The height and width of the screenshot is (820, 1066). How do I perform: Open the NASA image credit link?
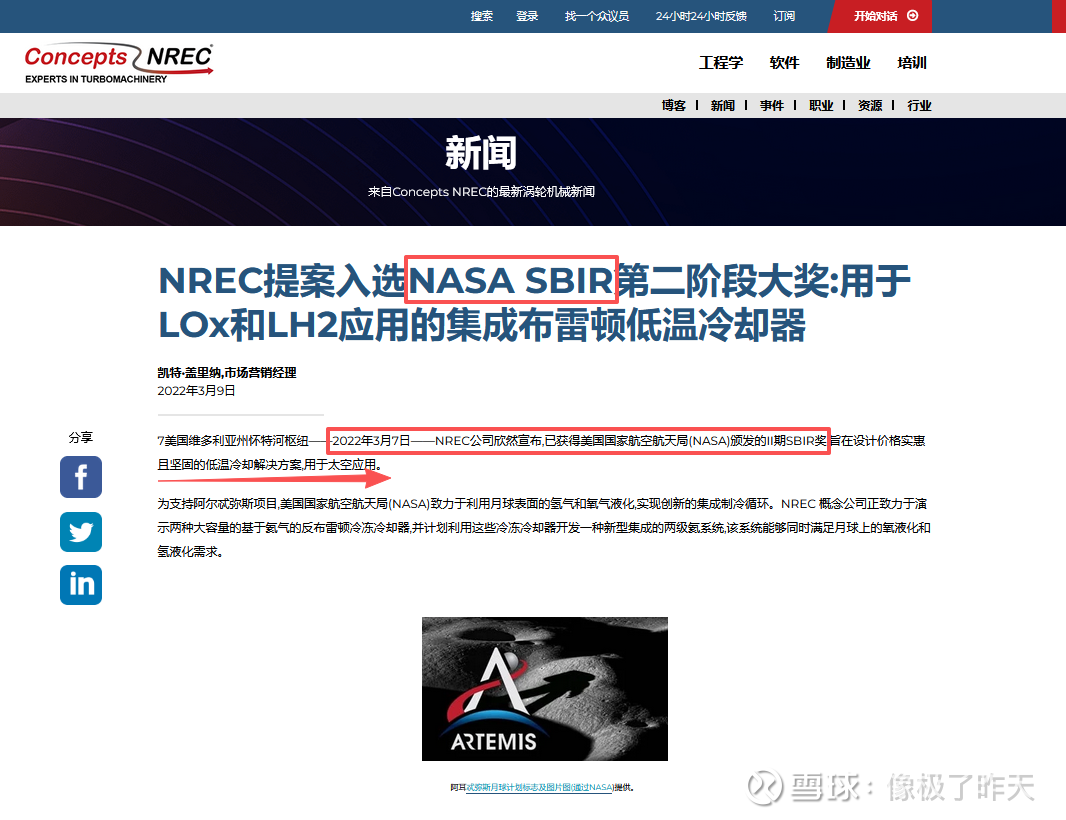[x=540, y=787]
